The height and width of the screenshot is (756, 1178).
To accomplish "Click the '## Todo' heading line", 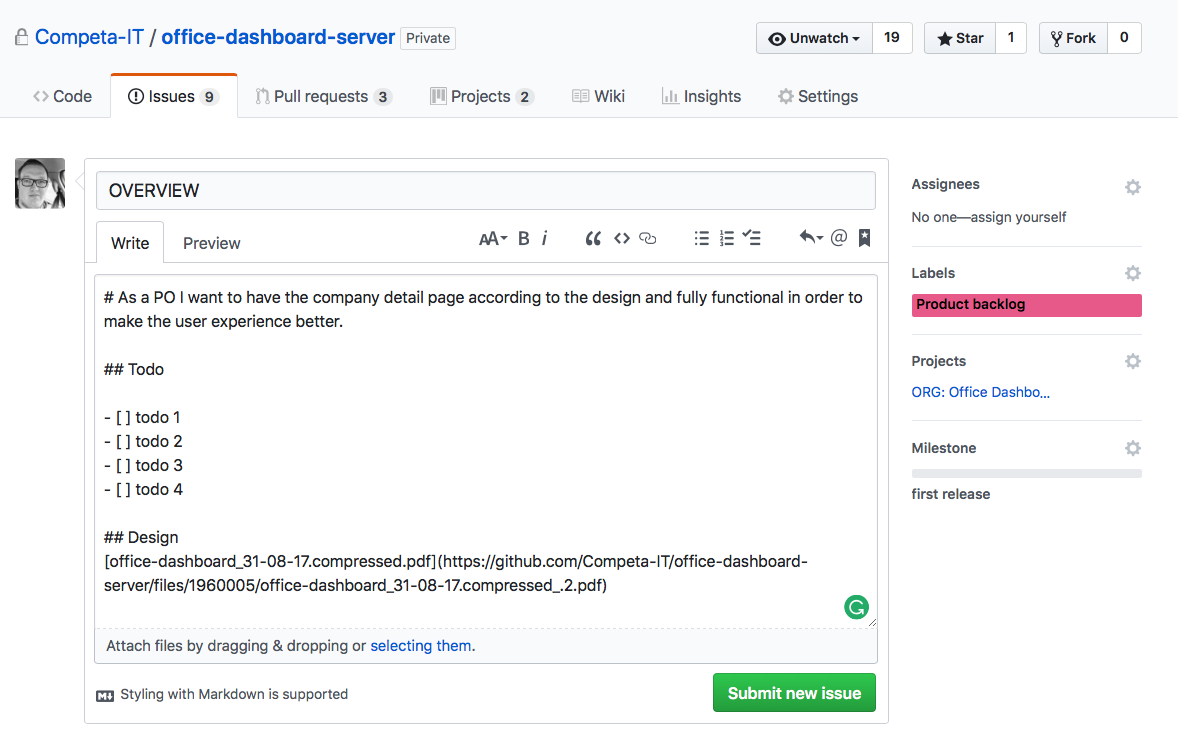I will point(134,369).
